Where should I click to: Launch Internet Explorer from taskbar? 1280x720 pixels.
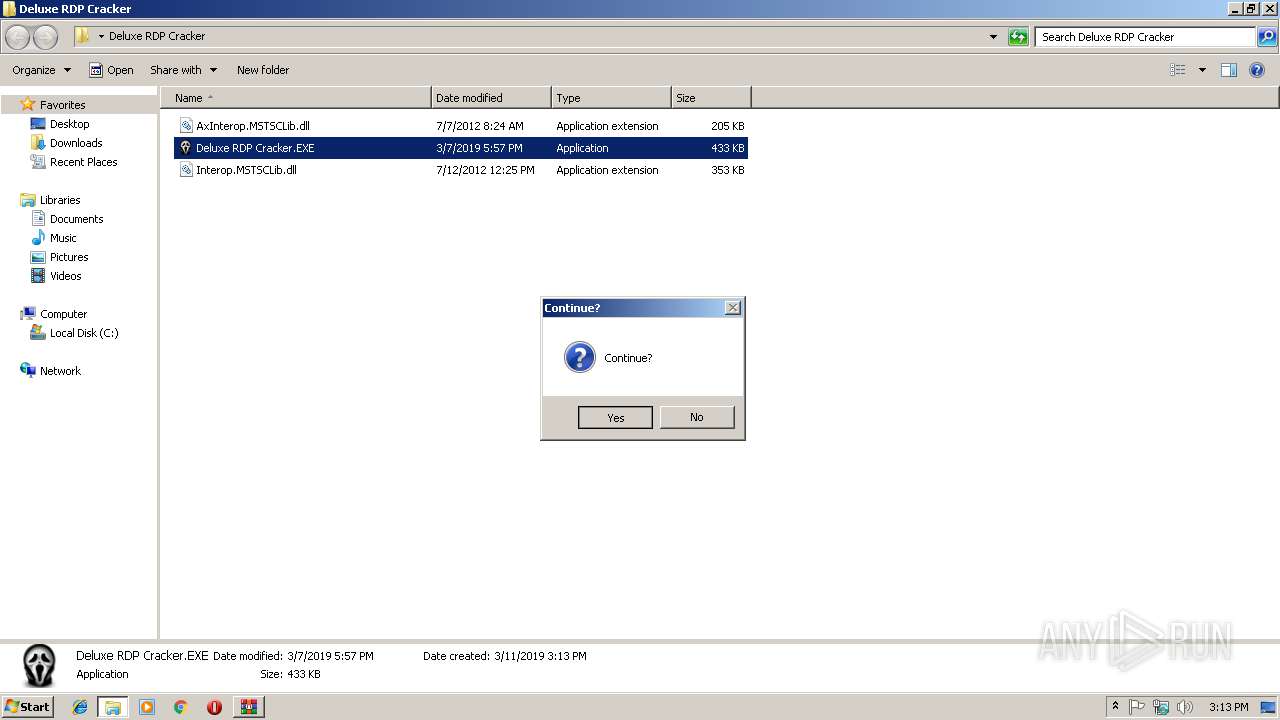click(x=80, y=707)
